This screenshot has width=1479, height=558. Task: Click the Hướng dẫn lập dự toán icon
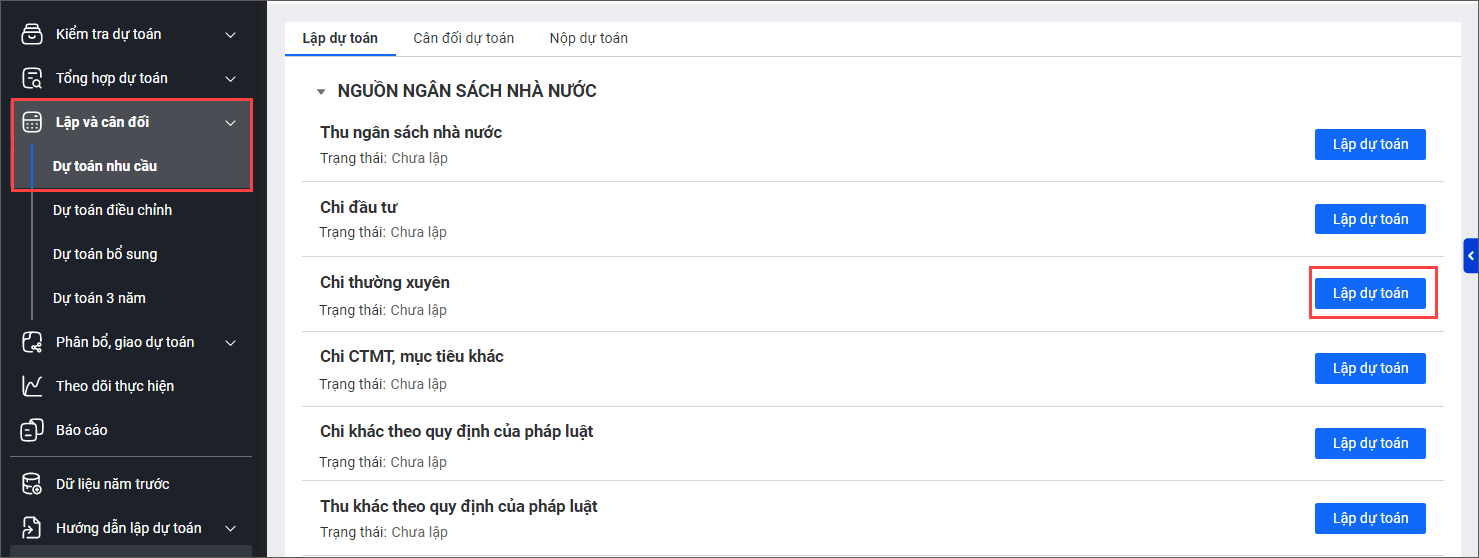coord(33,528)
